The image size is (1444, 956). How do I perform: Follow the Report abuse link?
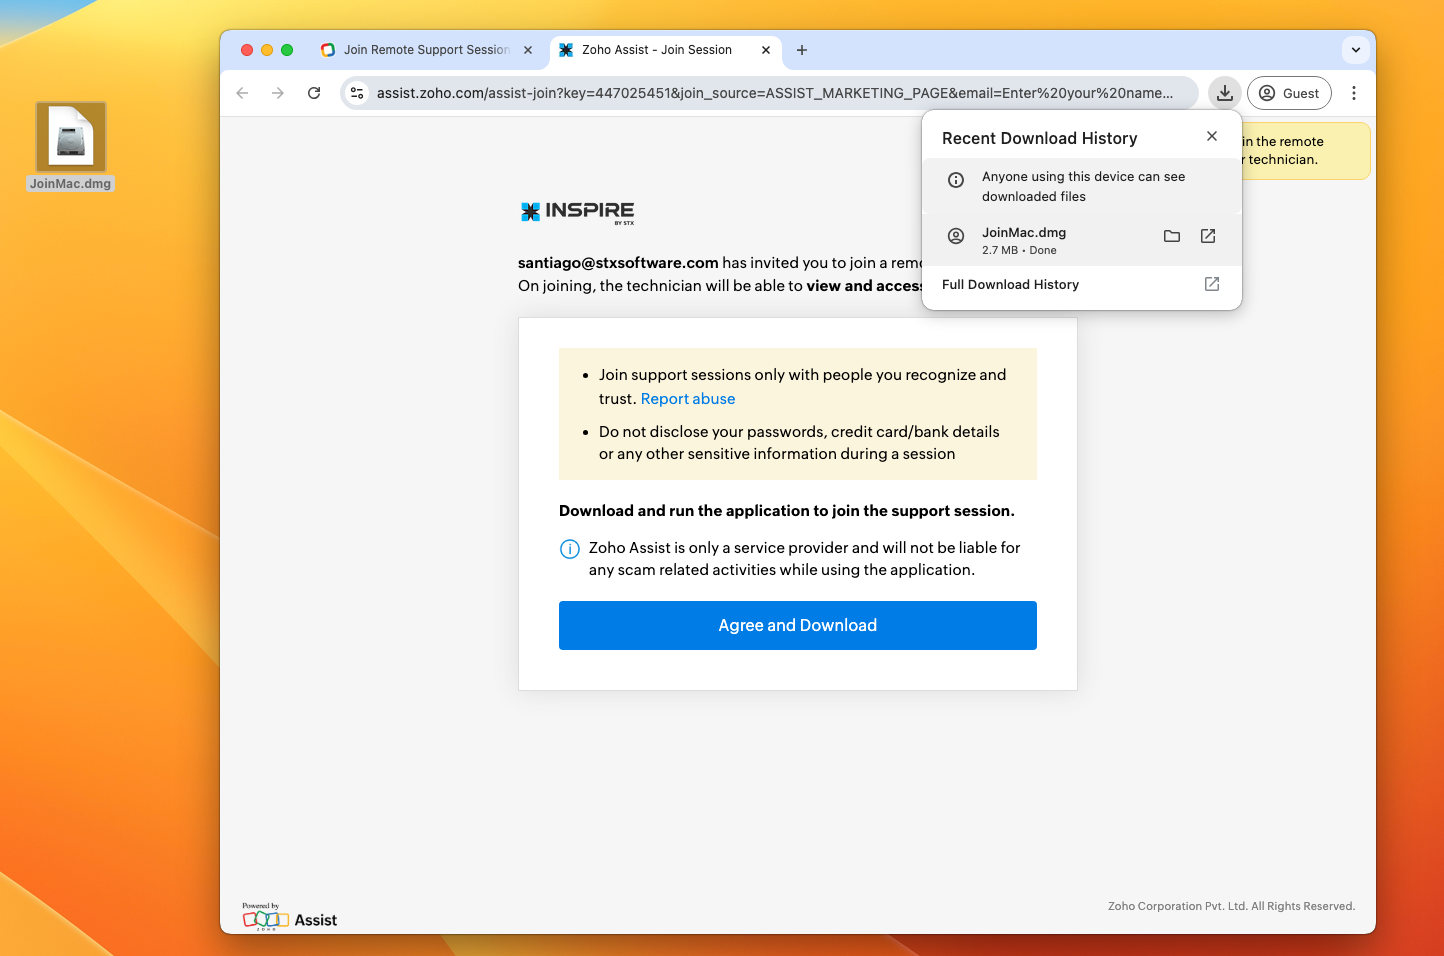[x=688, y=399]
